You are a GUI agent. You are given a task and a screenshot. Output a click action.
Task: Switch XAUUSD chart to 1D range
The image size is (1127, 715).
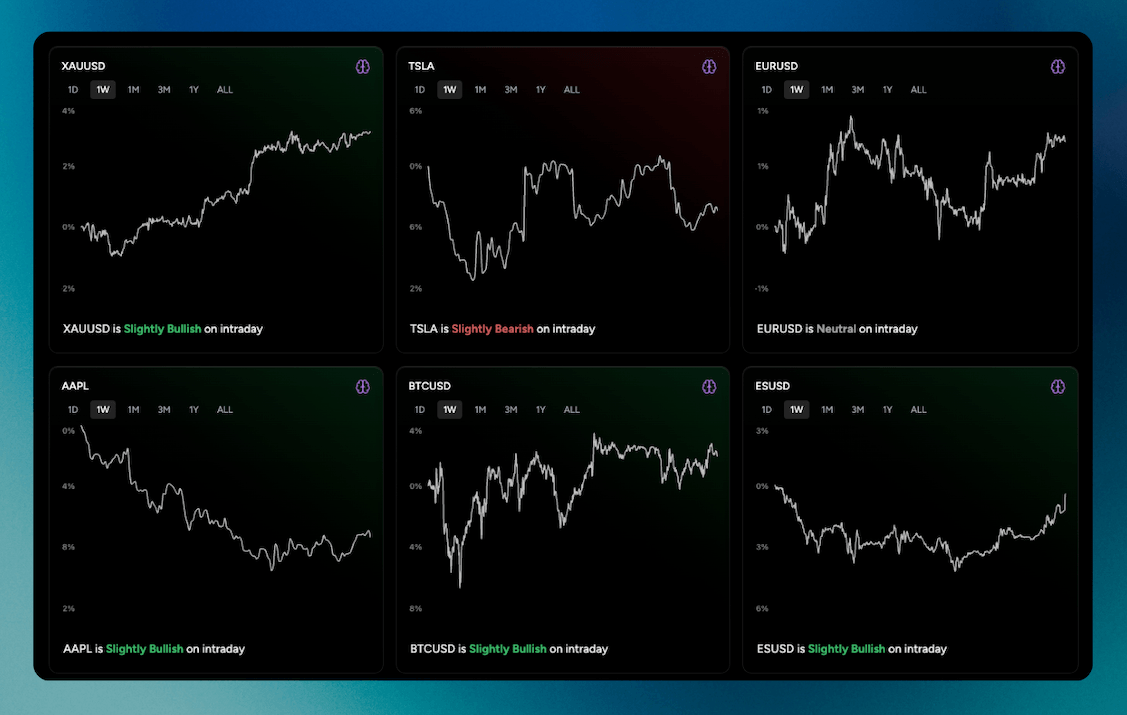tap(73, 90)
